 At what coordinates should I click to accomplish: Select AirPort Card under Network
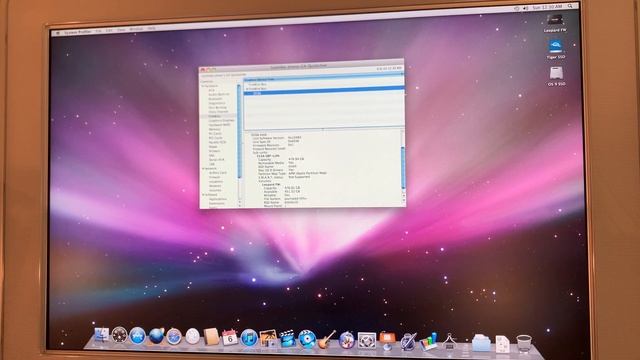(x=218, y=173)
